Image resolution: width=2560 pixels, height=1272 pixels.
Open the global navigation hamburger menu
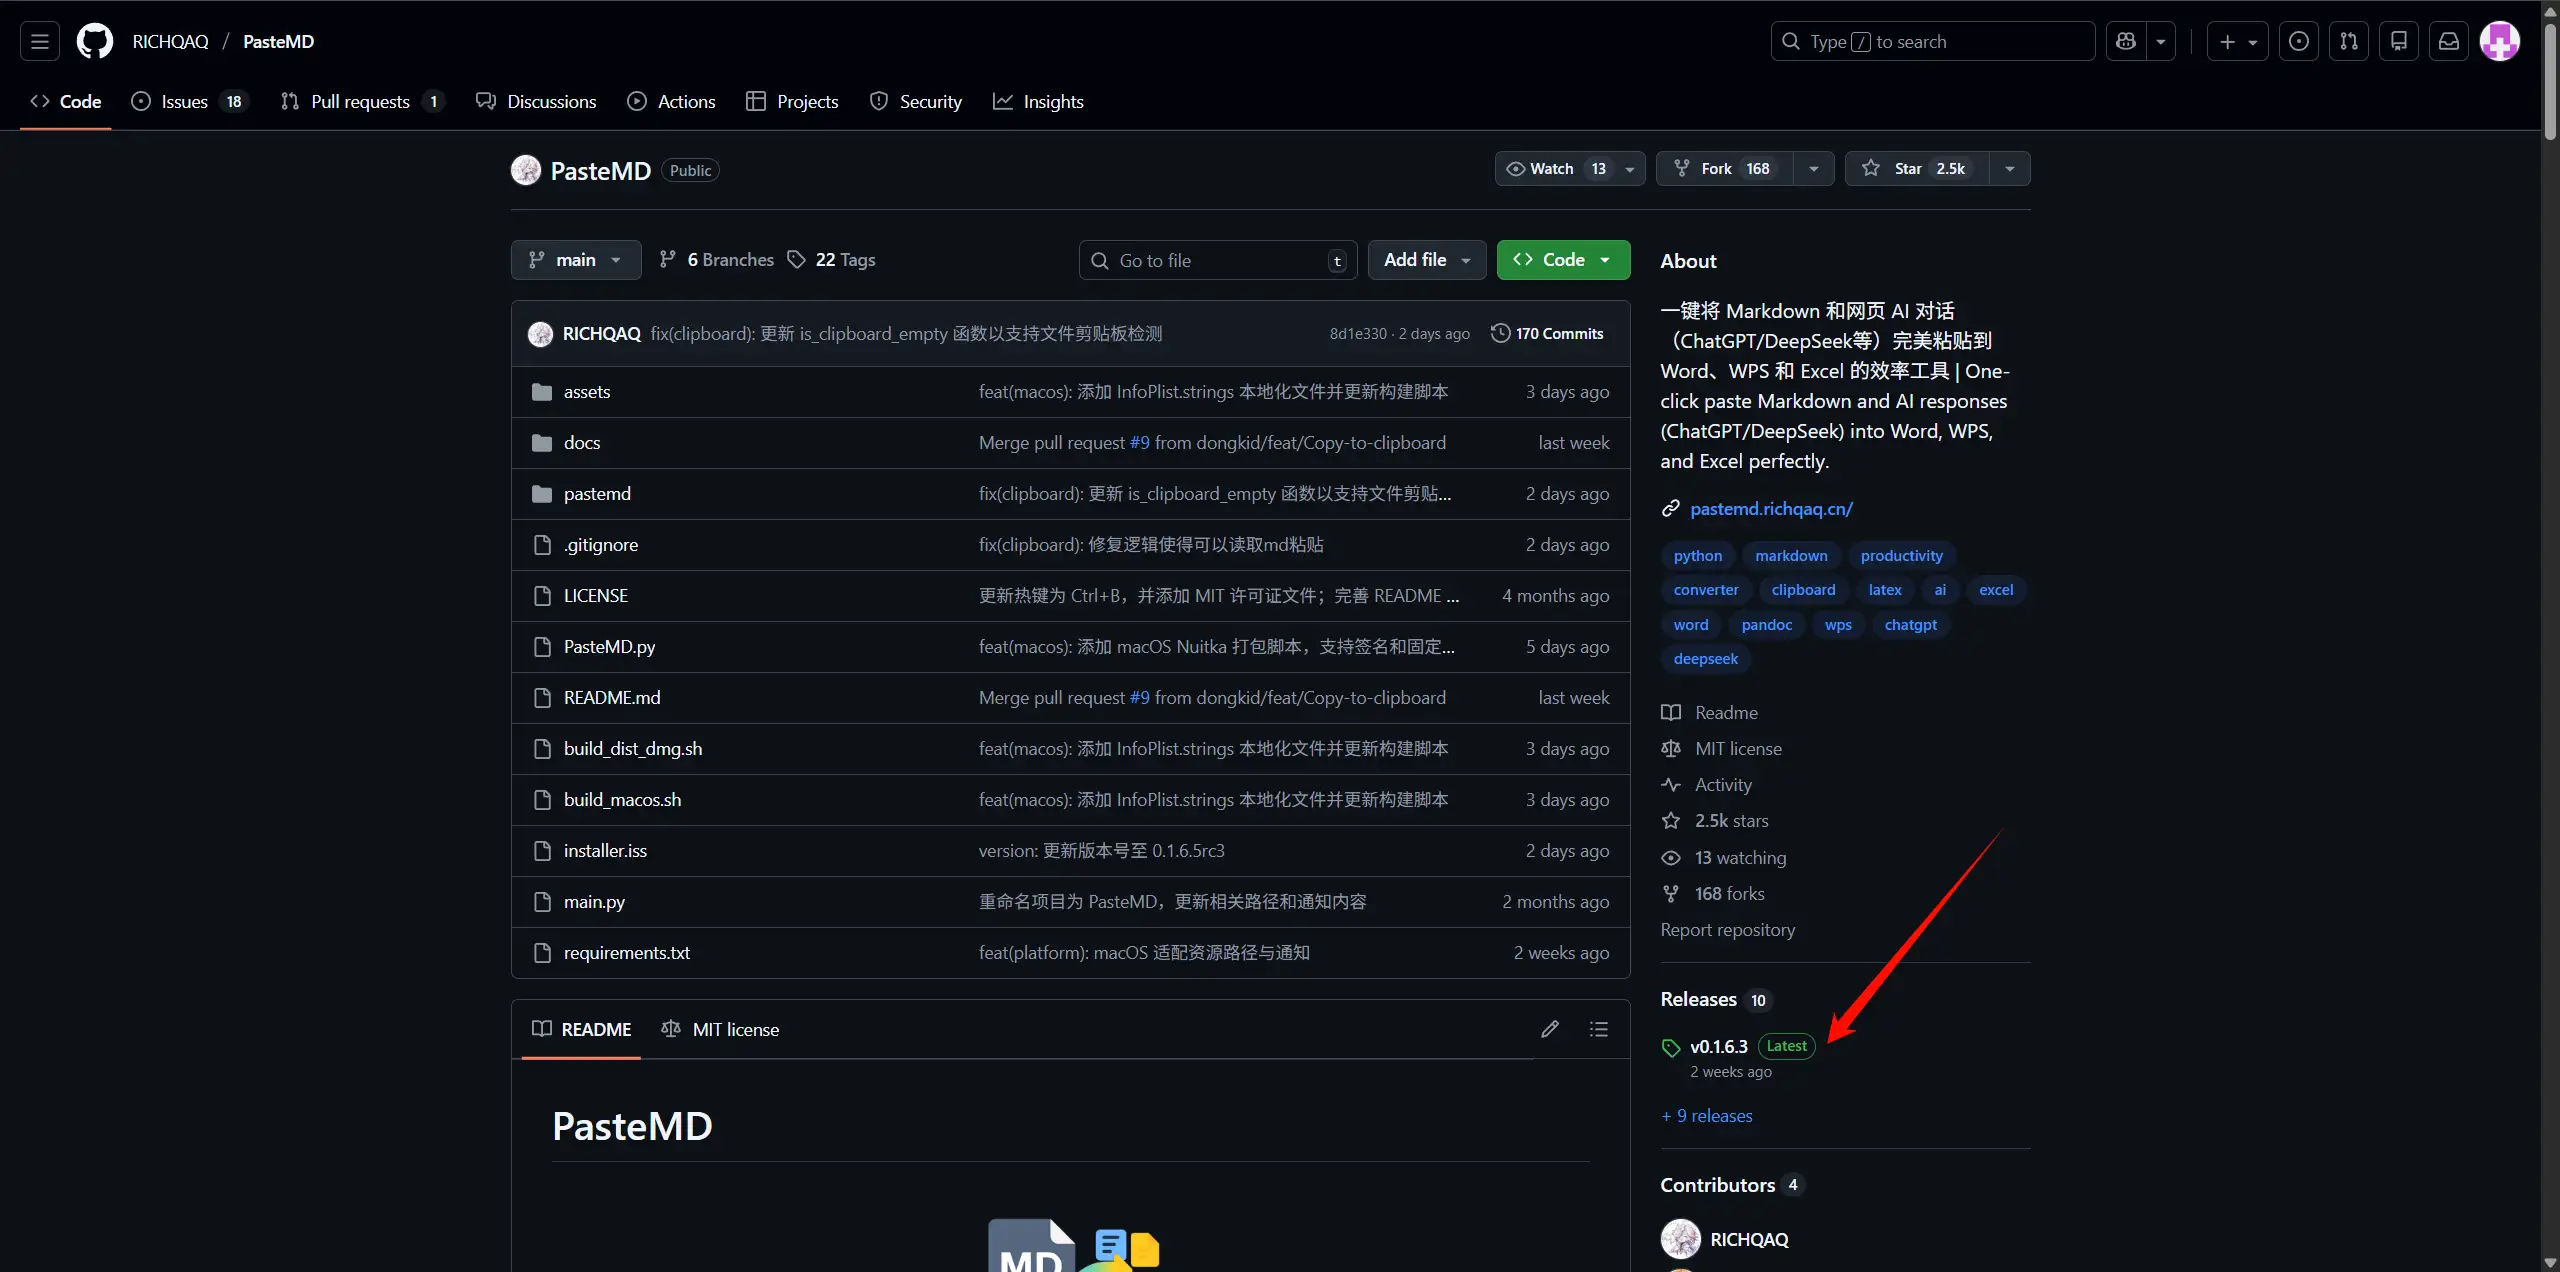tap(38, 41)
